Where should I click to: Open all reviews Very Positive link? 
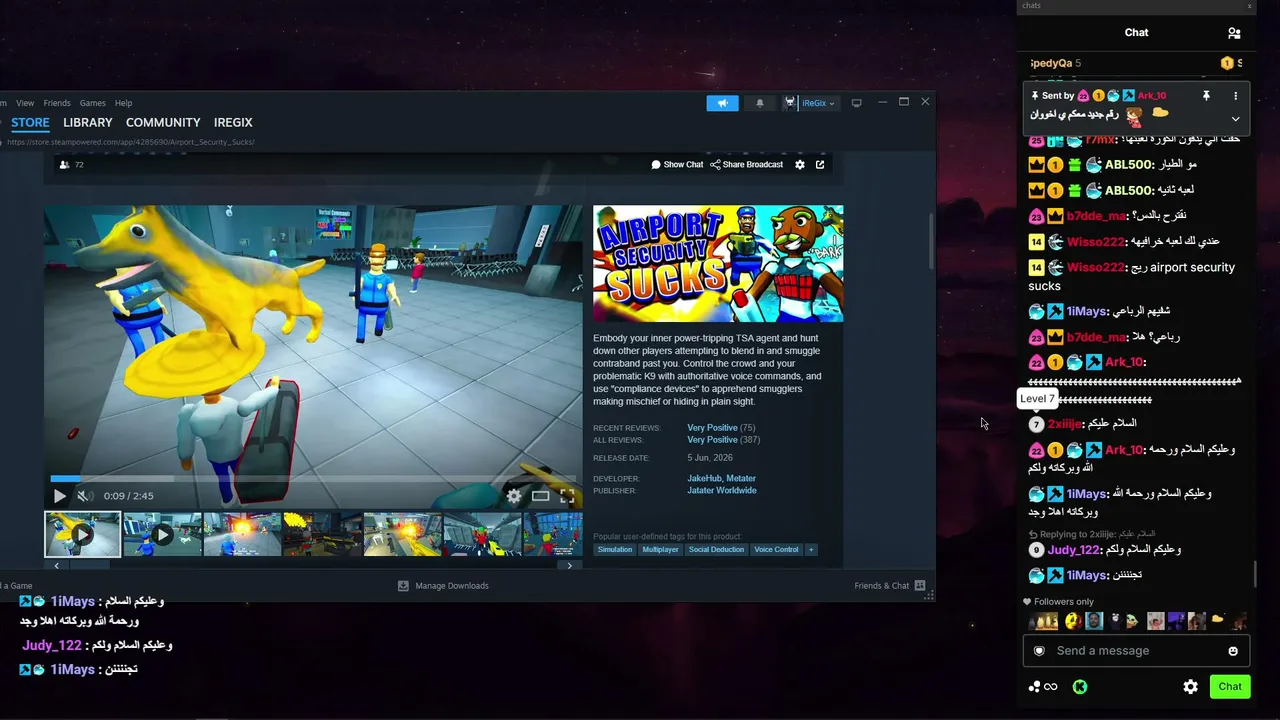[x=712, y=440]
